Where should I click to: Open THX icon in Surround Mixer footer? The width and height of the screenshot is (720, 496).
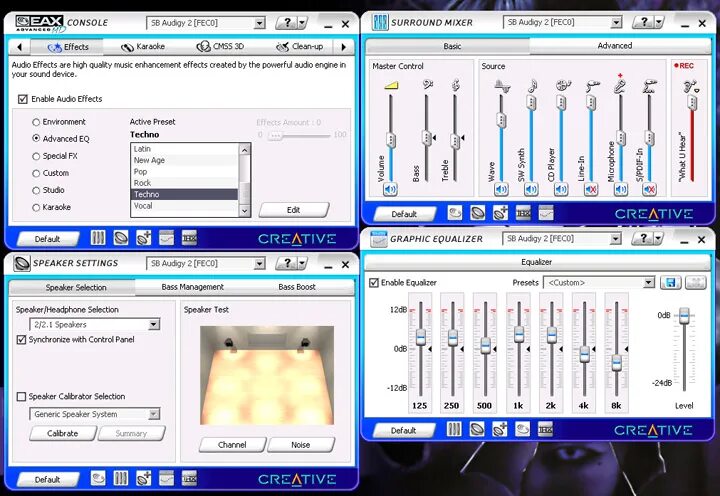(x=523, y=213)
